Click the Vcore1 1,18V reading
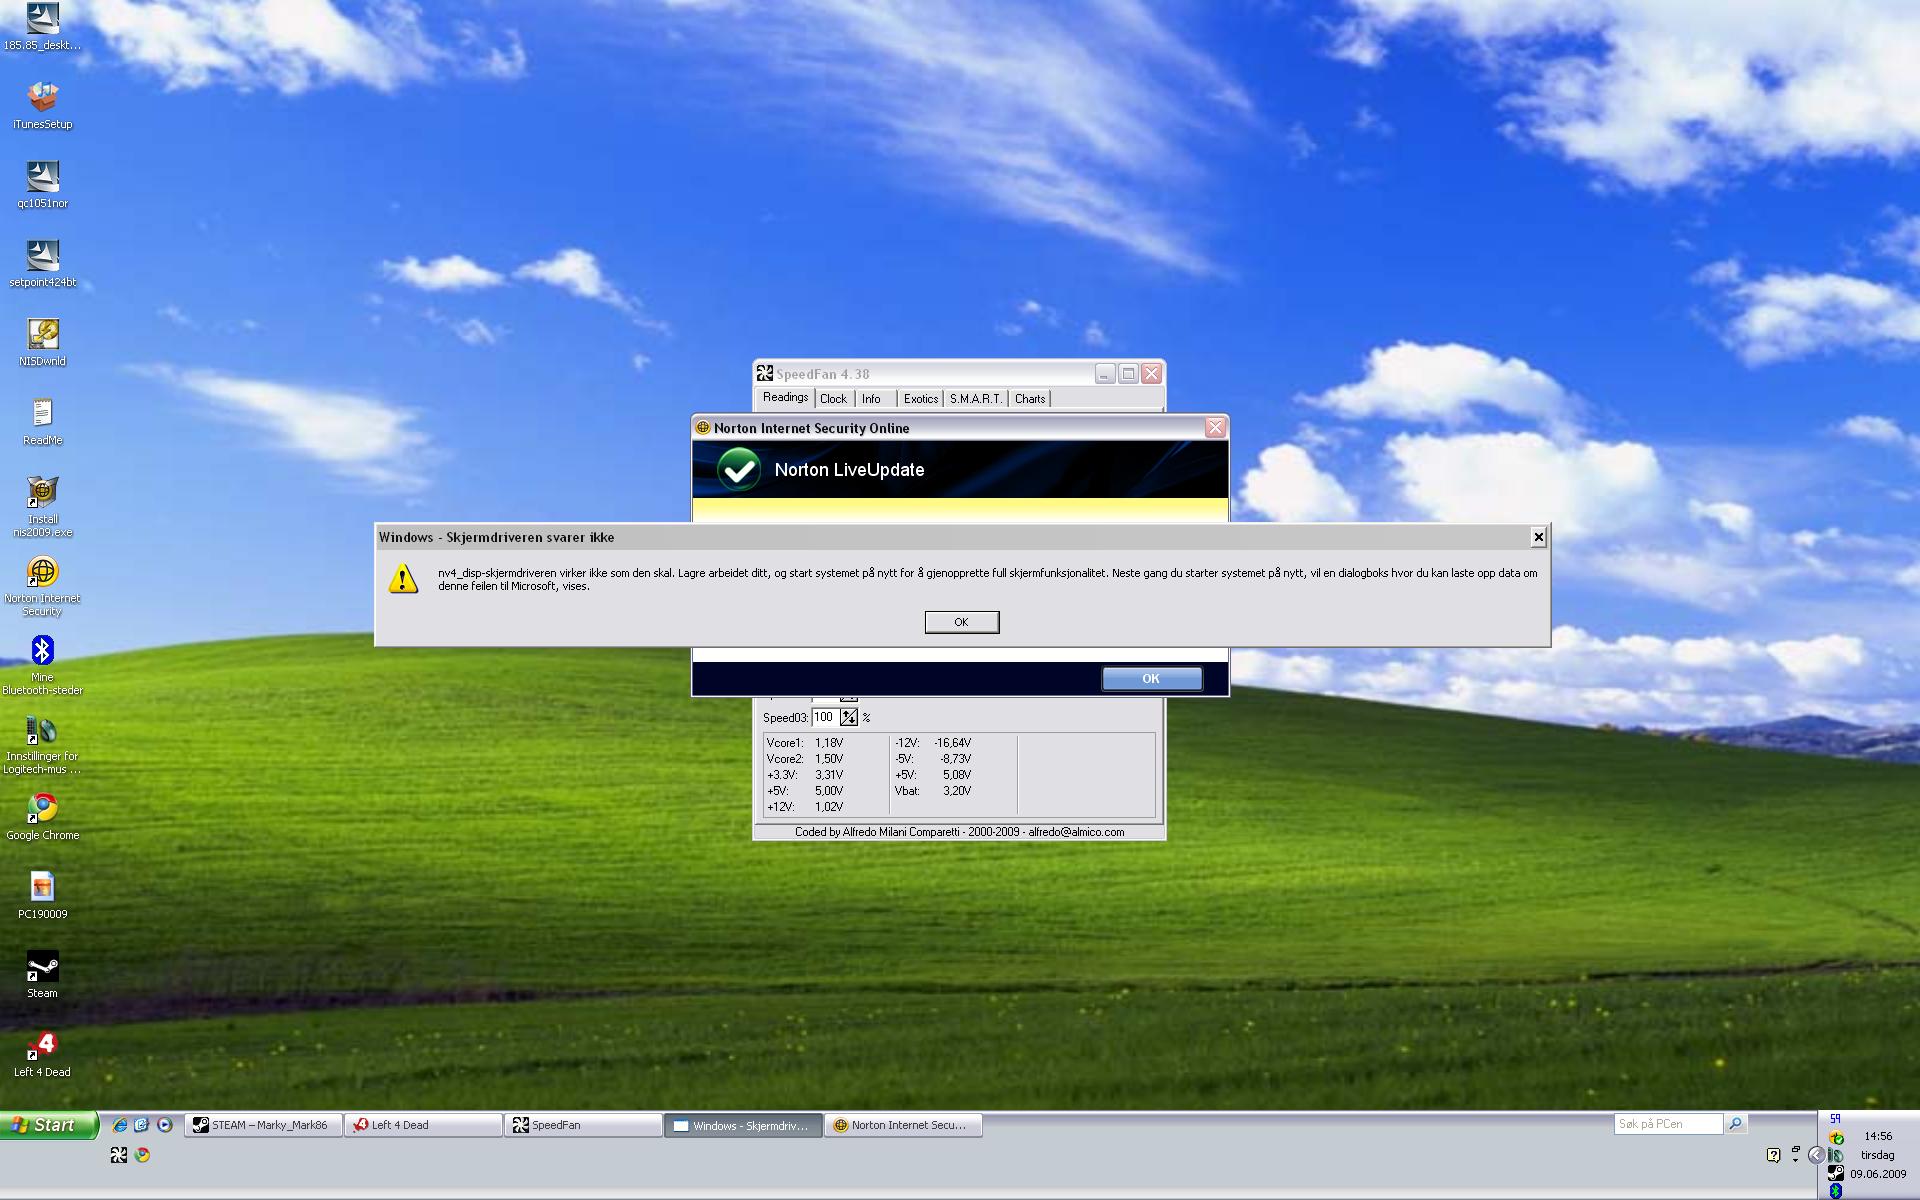The height and width of the screenshot is (1200, 1920). (x=805, y=743)
